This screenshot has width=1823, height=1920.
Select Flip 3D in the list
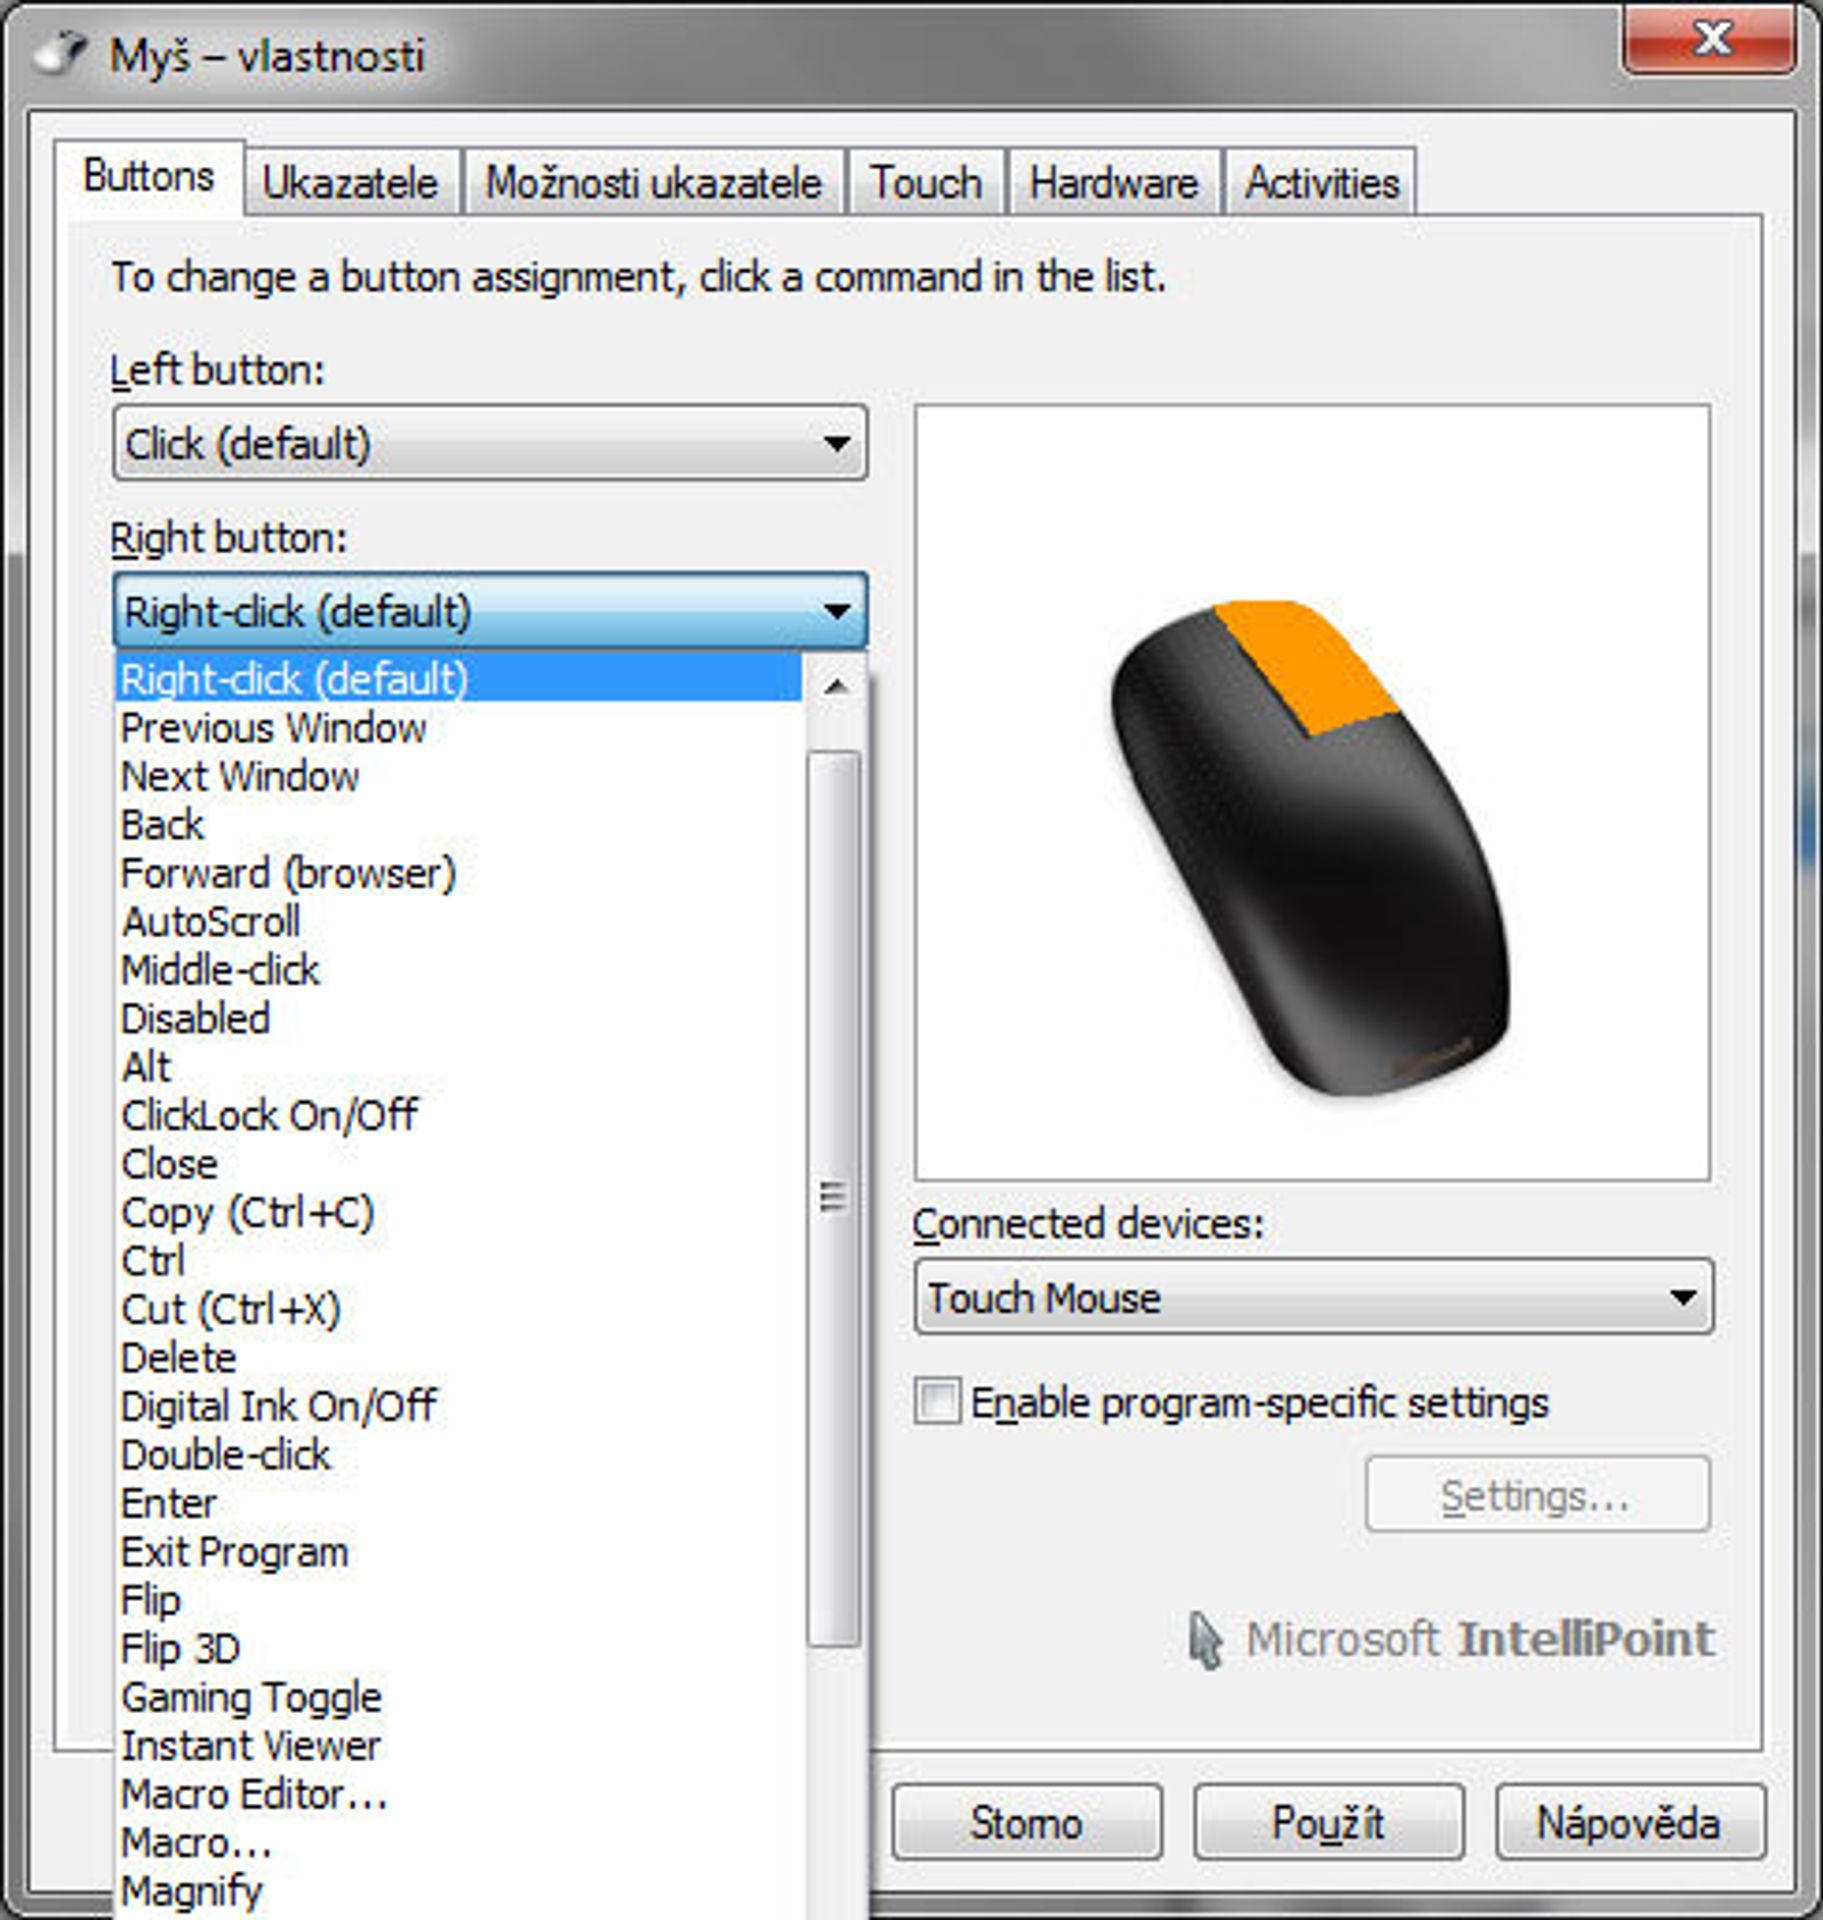[459, 1649]
